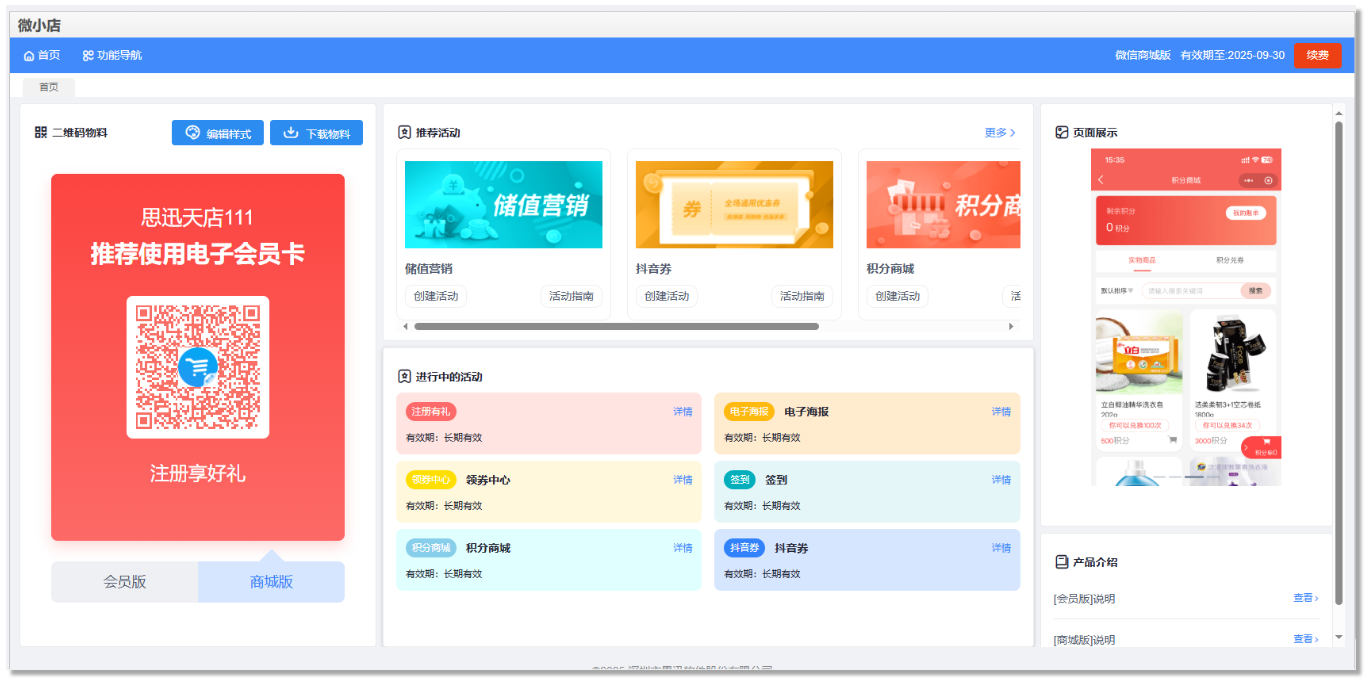Click the left arrow of the horizontal scrollbar
The width and height of the screenshot is (1369, 682).
pos(405,326)
